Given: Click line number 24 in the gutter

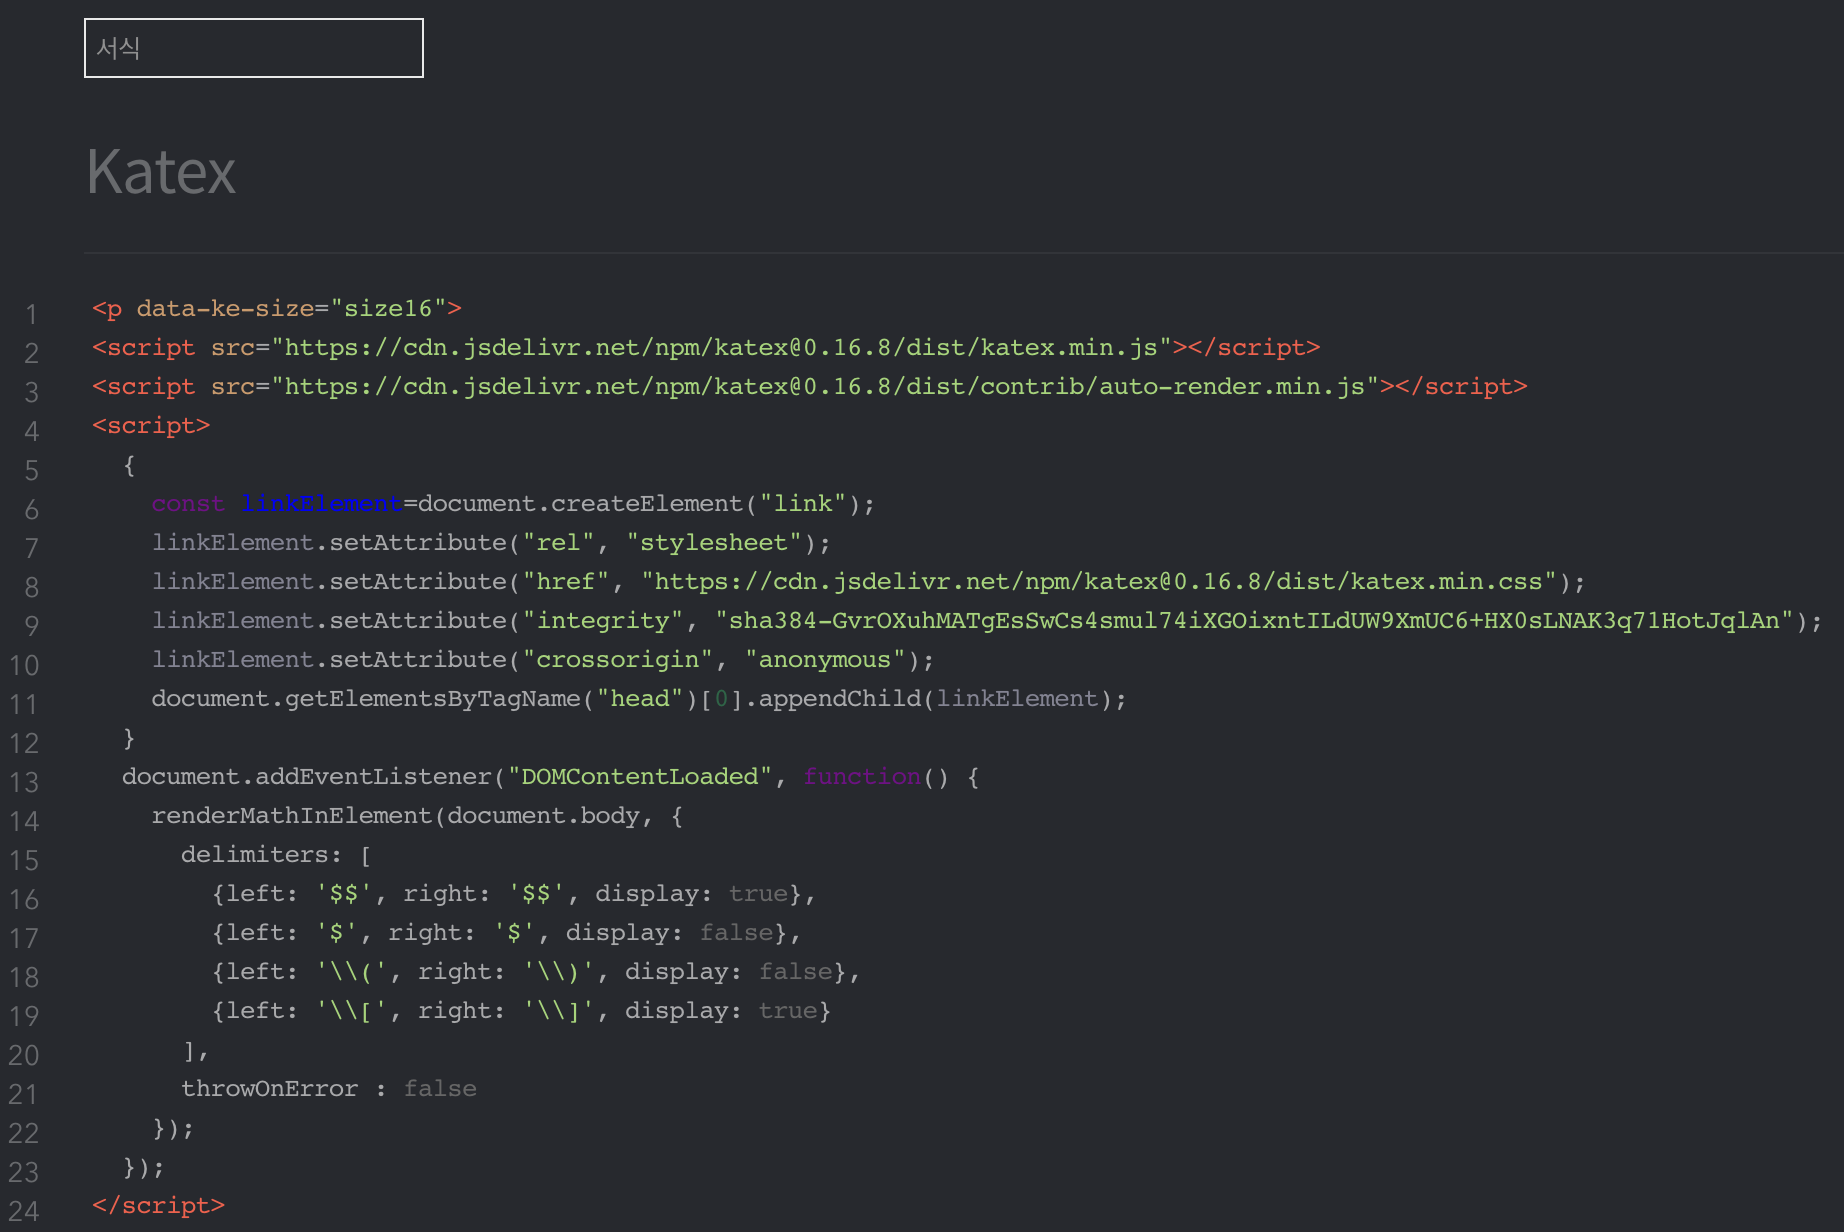Looking at the screenshot, I should [24, 1211].
